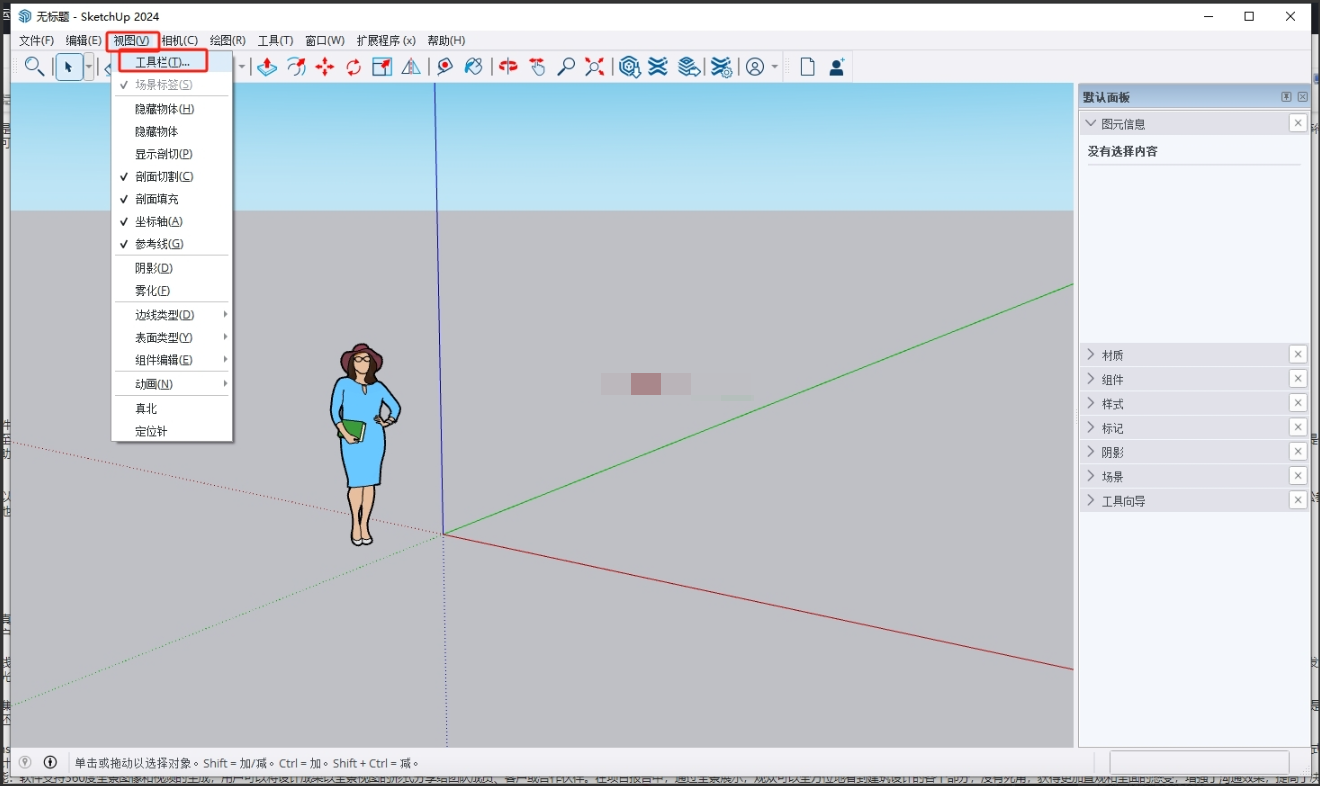Select the 定位针 menu entry

[x=172, y=431]
